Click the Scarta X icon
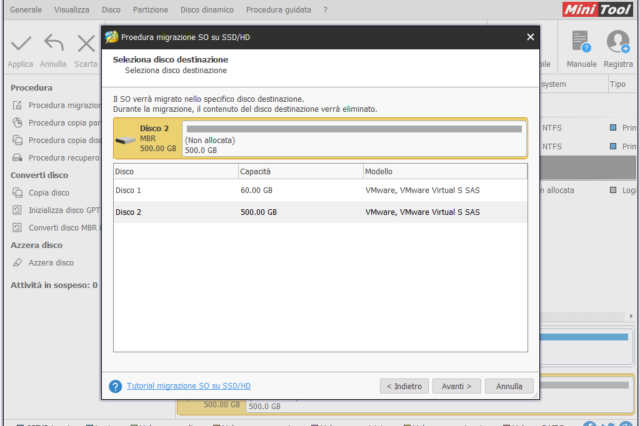Screen dimensions: 640x426 tap(86, 43)
